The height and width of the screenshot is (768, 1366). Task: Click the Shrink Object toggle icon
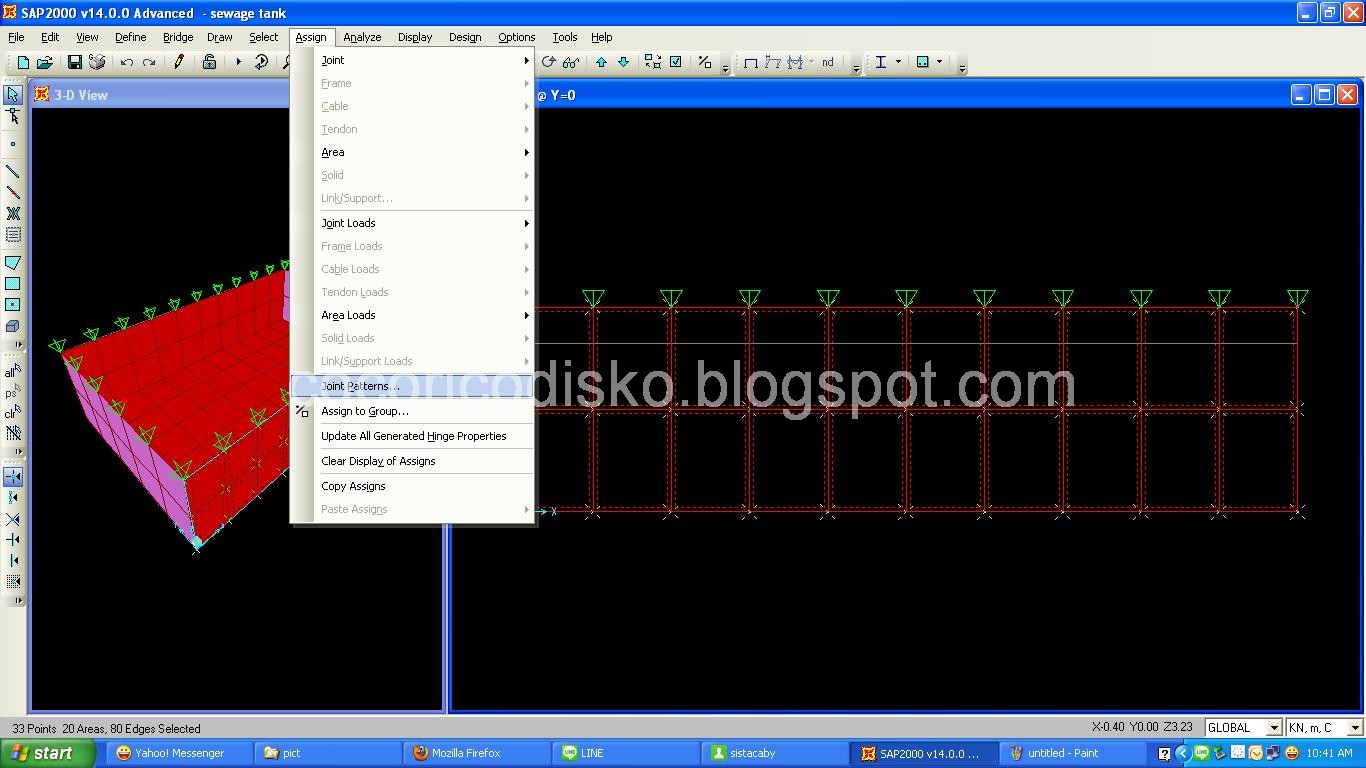click(653, 62)
